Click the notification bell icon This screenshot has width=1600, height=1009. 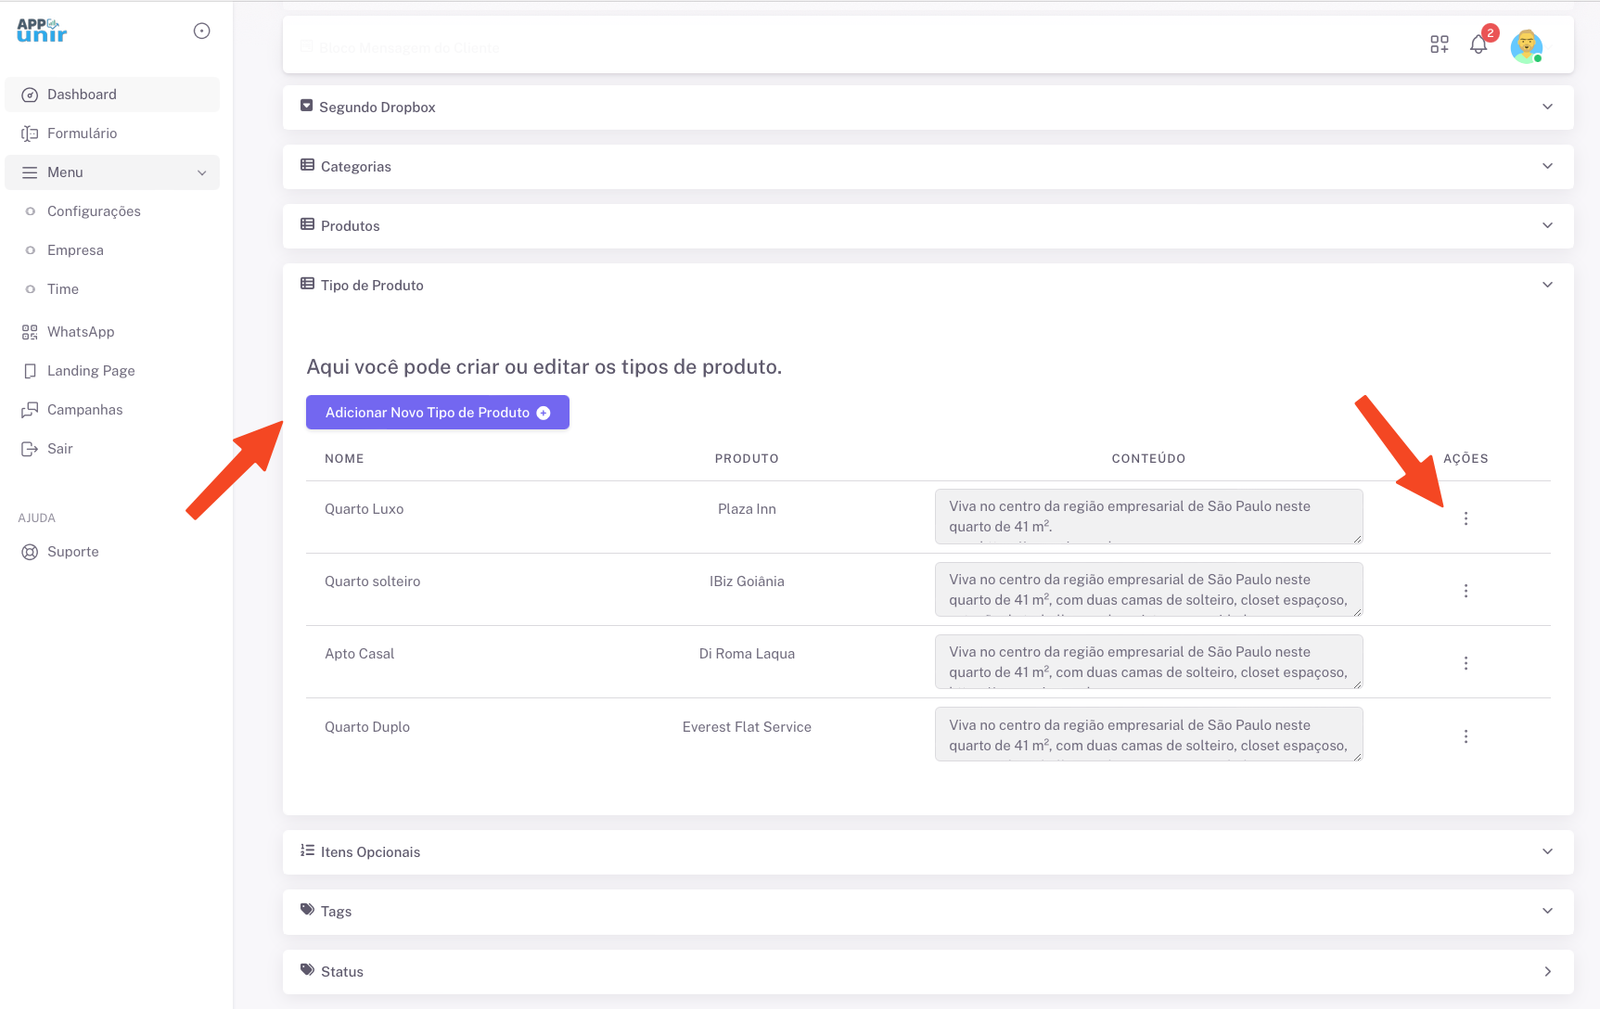[1478, 45]
